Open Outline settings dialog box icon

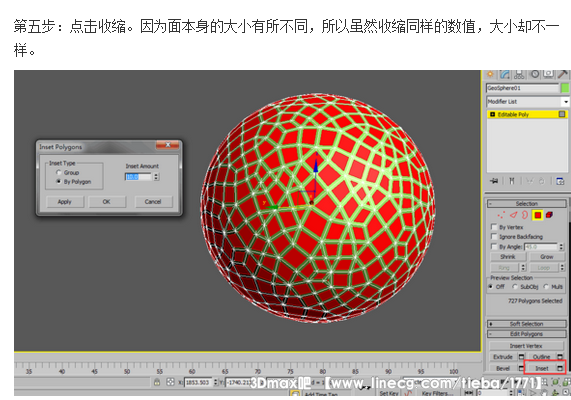(560, 357)
